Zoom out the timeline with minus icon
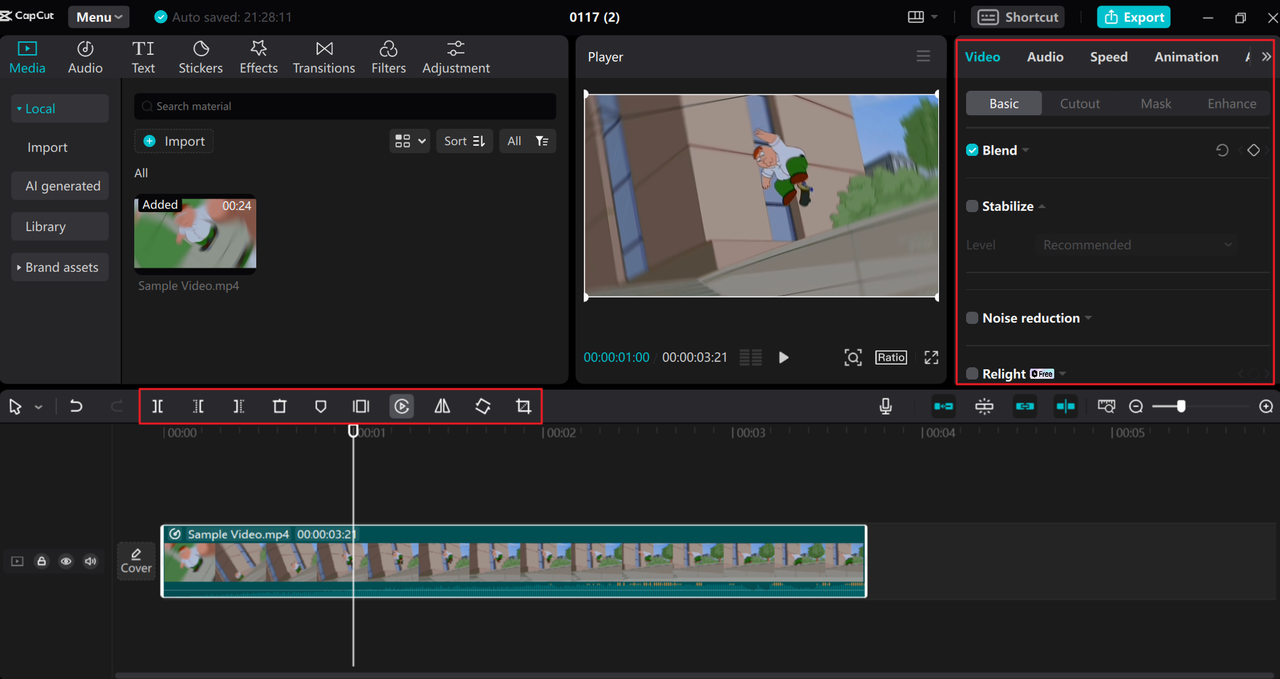 pyautogui.click(x=1136, y=407)
